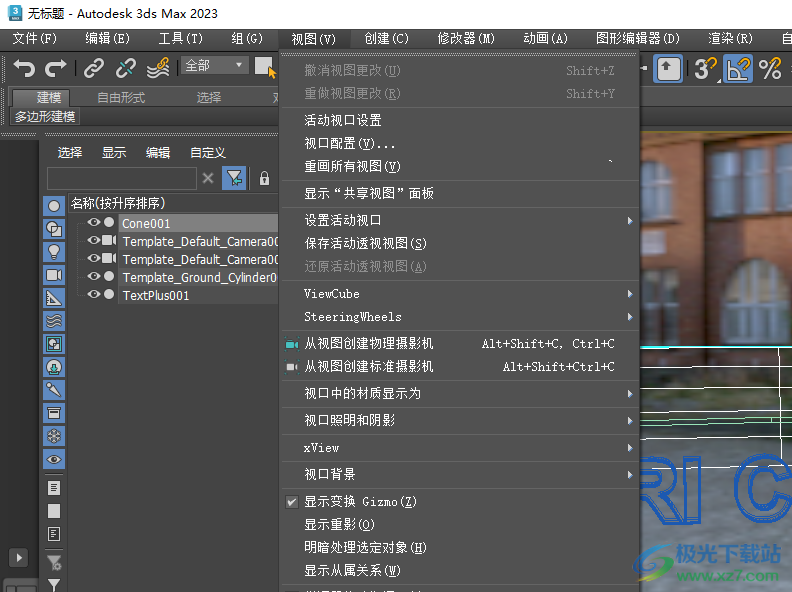Display cameras filter in Scene Explorer
The width and height of the screenshot is (792, 592).
tap(54, 275)
